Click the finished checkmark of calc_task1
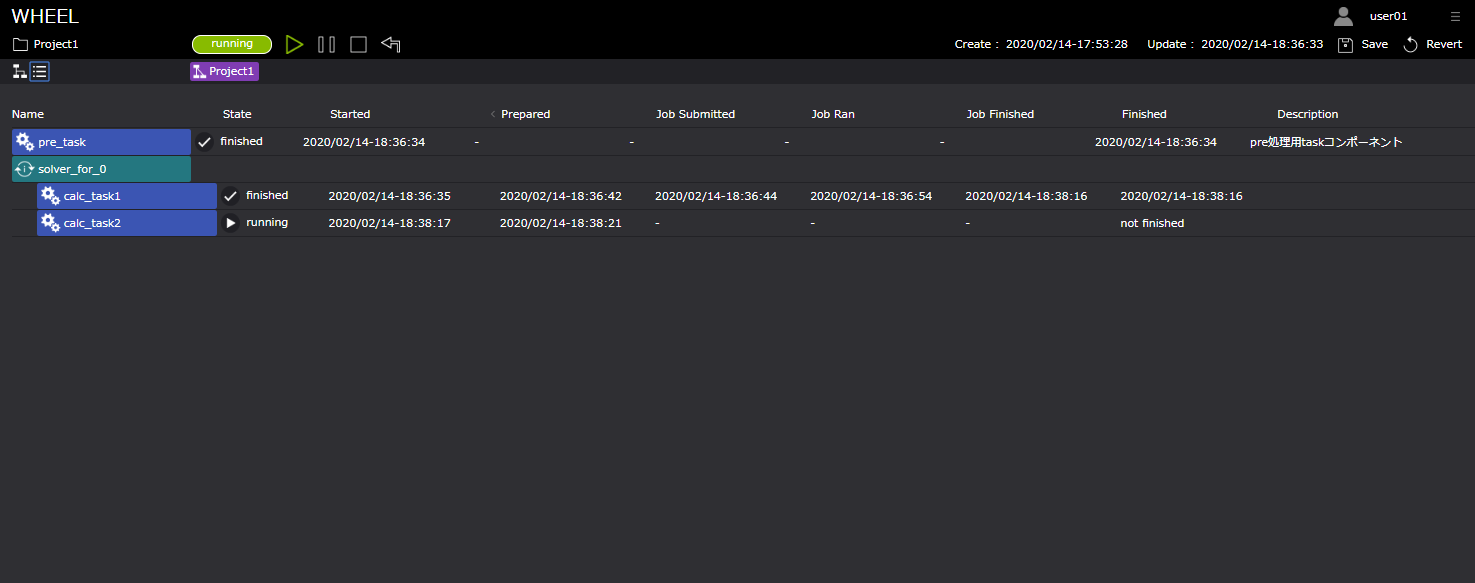Image resolution: width=1475 pixels, height=583 pixels. (231, 196)
